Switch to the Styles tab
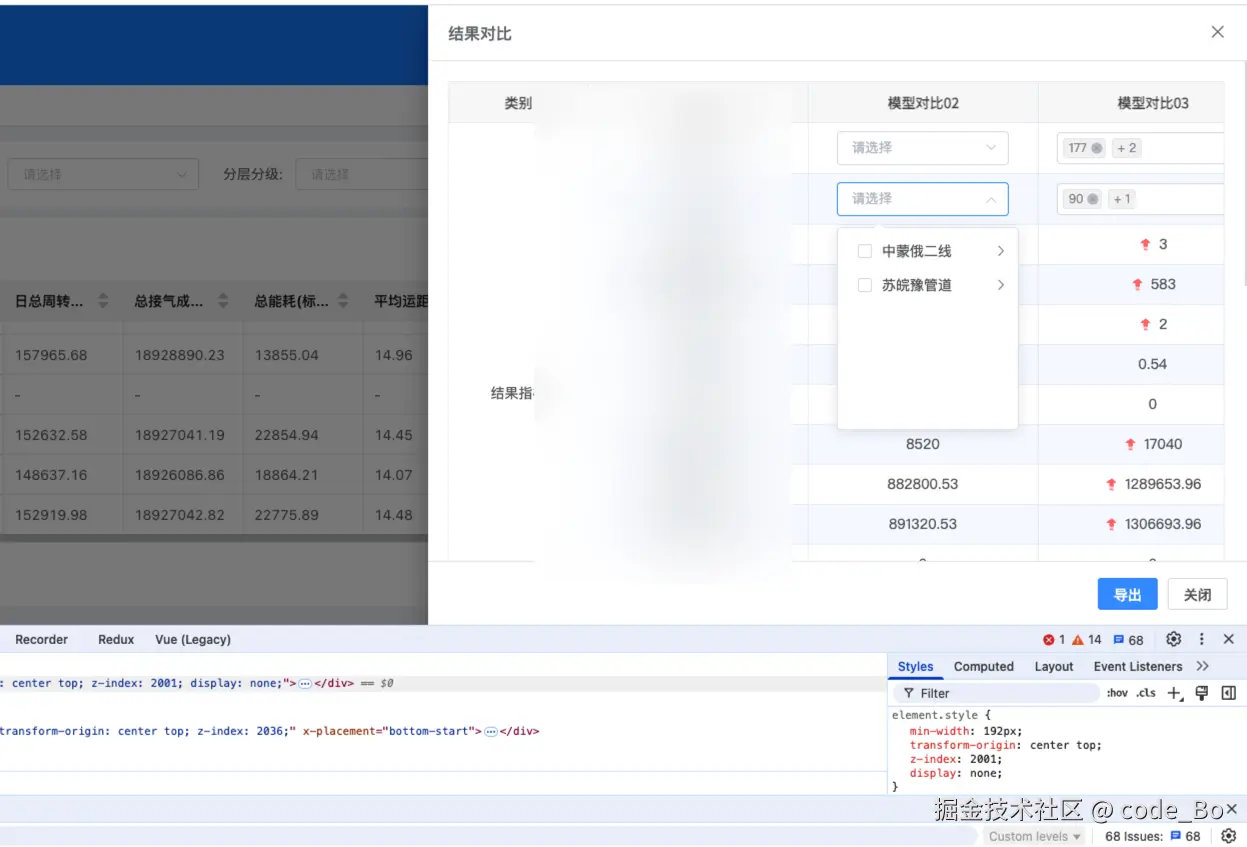 tap(915, 666)
